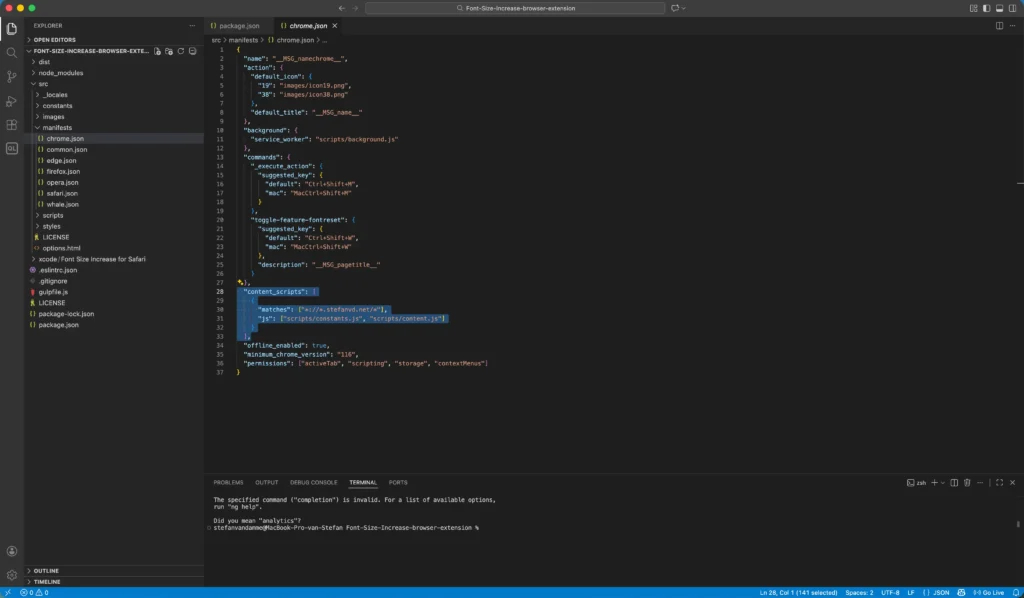
Task: Open the Manage gear icon
Action: click(12, 575)
